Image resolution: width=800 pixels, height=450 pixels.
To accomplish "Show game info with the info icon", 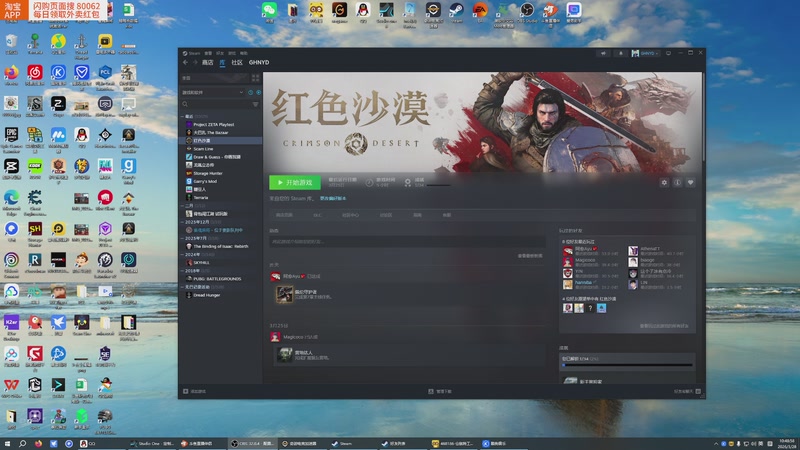I will [x=678, y=182].
